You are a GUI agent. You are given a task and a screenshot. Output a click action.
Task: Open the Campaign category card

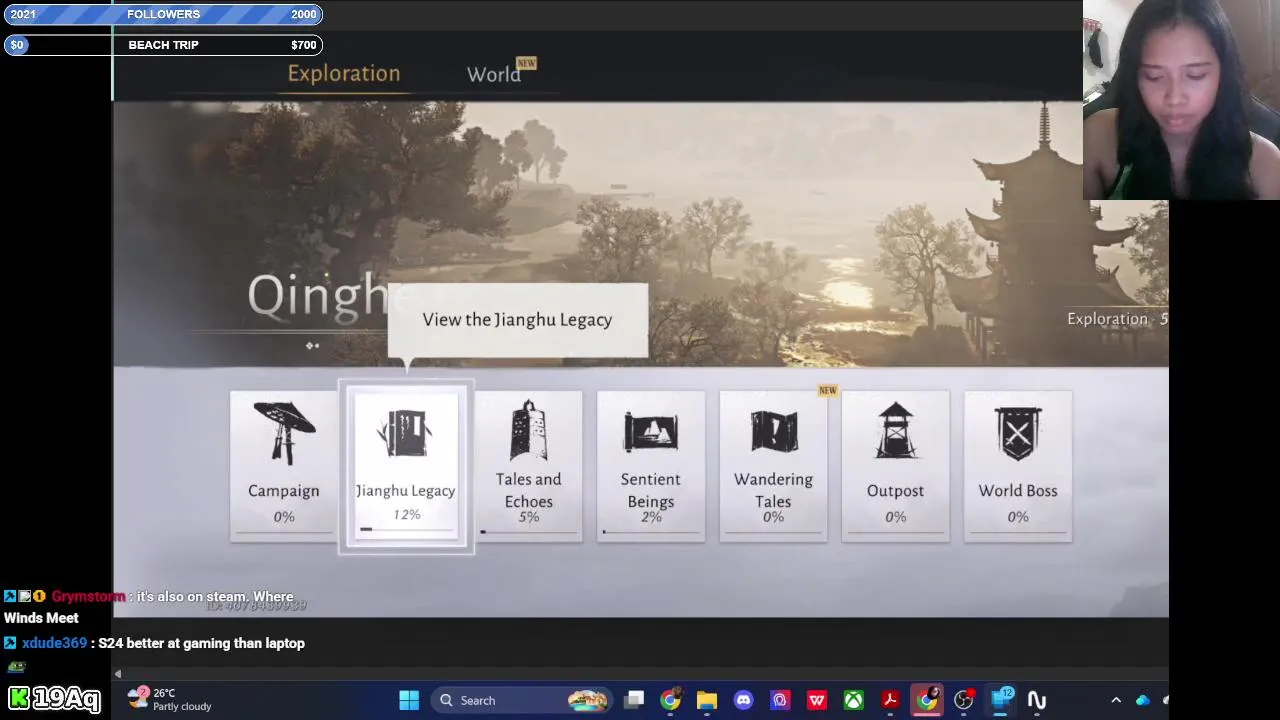click(284, 466)
